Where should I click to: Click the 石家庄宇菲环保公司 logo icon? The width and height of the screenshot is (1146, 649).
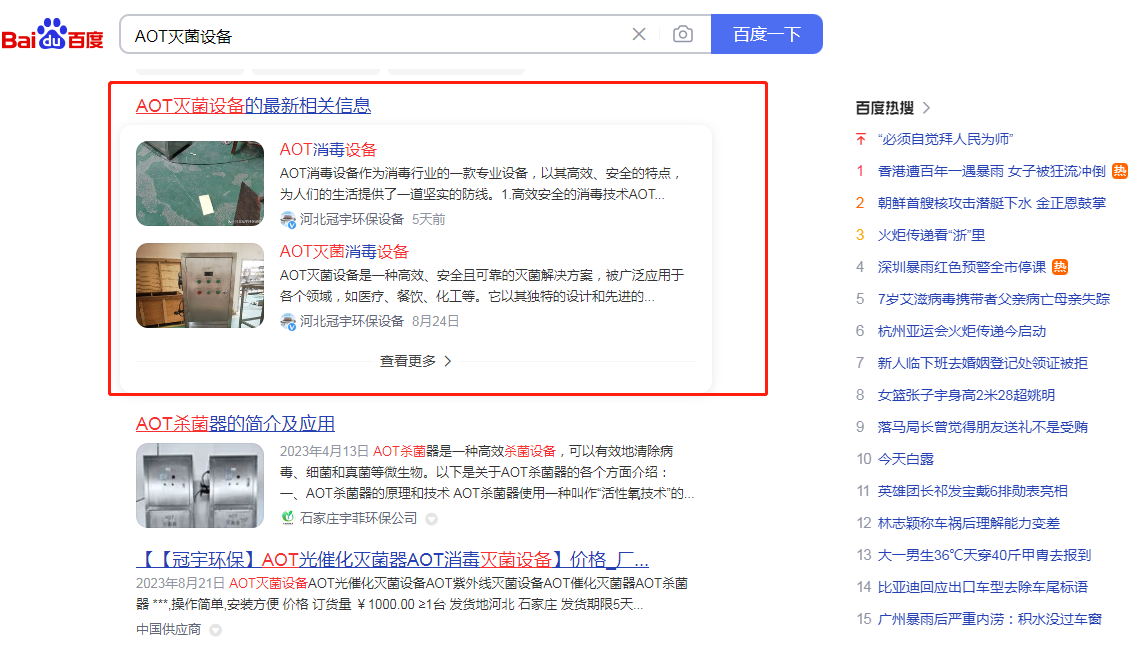[x=288, y=518]
